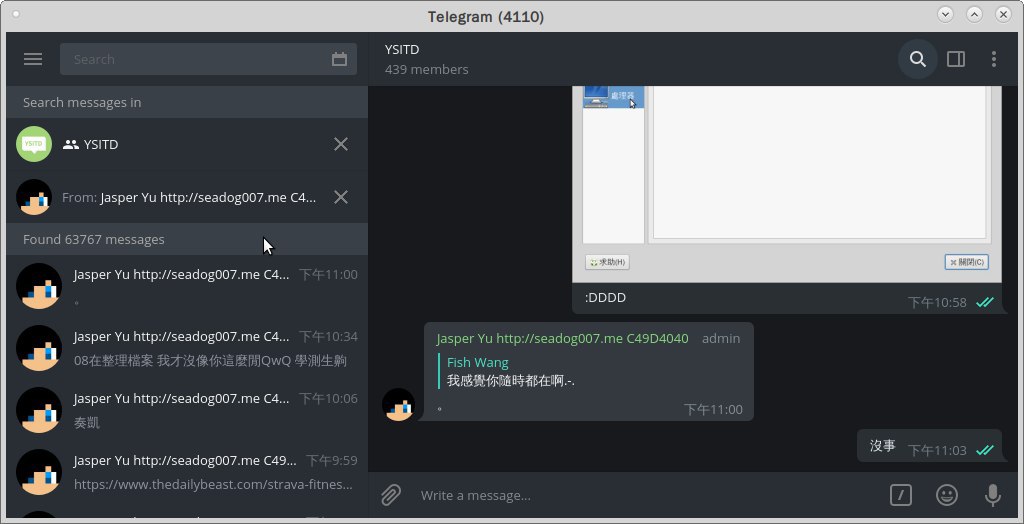Image resolution: width=1024 pixels, height=524 pixels.
Task: Open the emoji picker
Action: 947,495
